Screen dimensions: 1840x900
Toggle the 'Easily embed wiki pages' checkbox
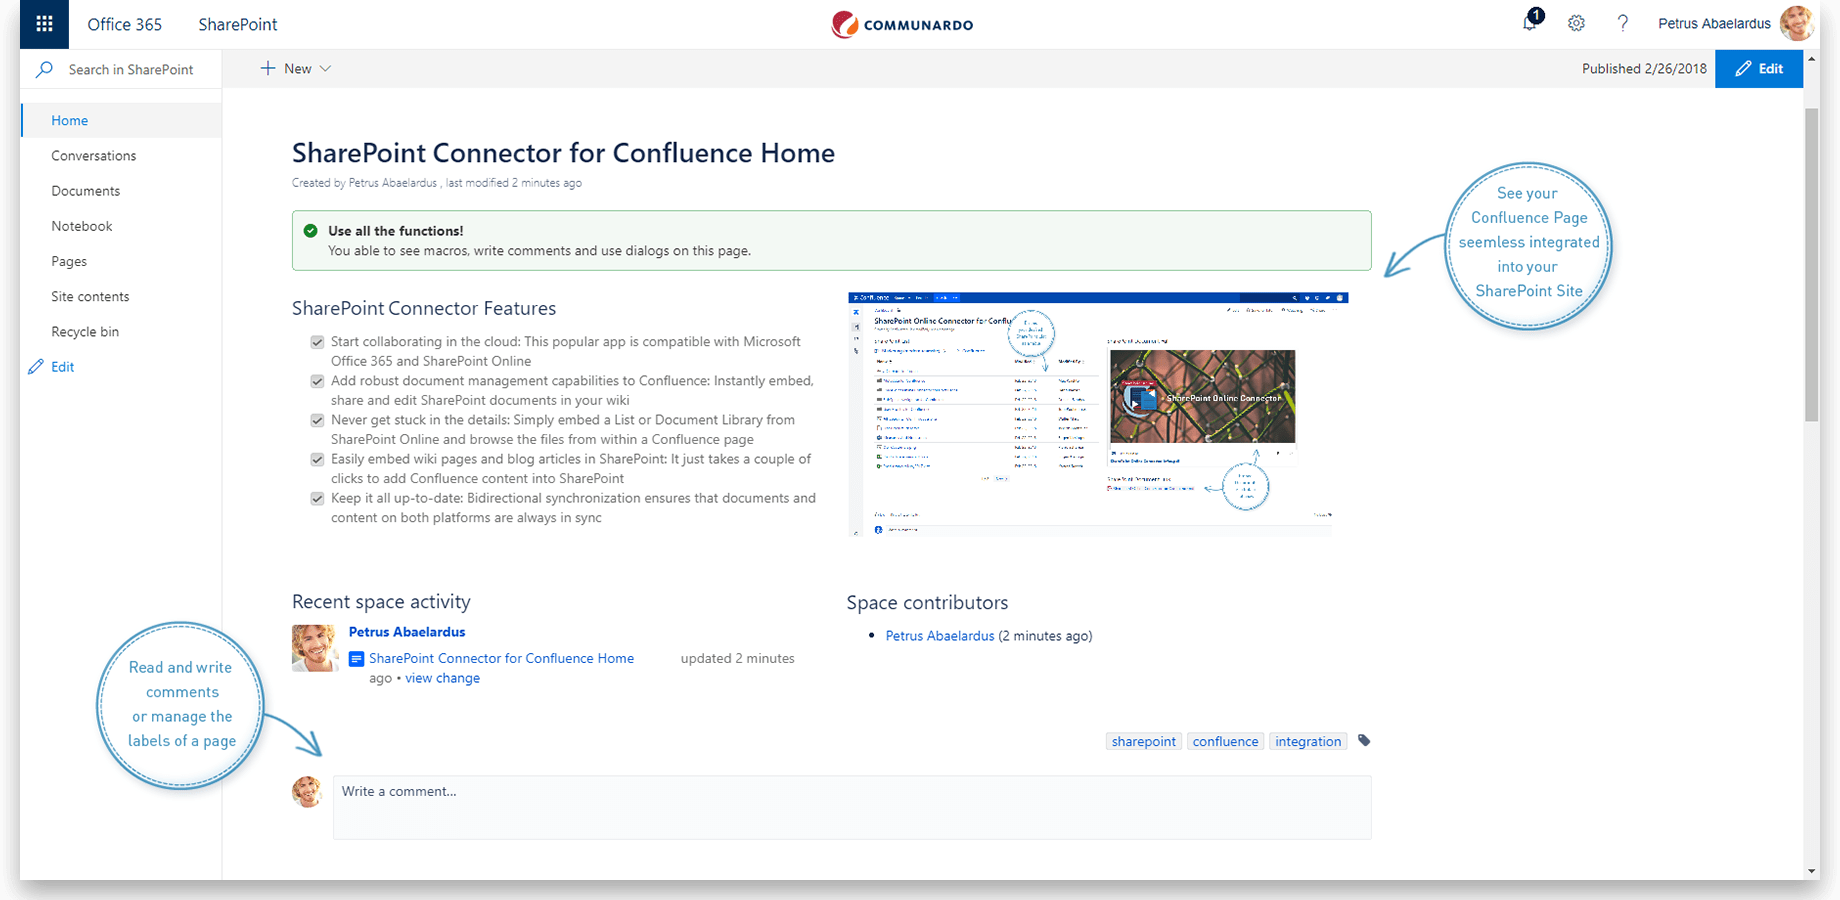pos(317,460)
